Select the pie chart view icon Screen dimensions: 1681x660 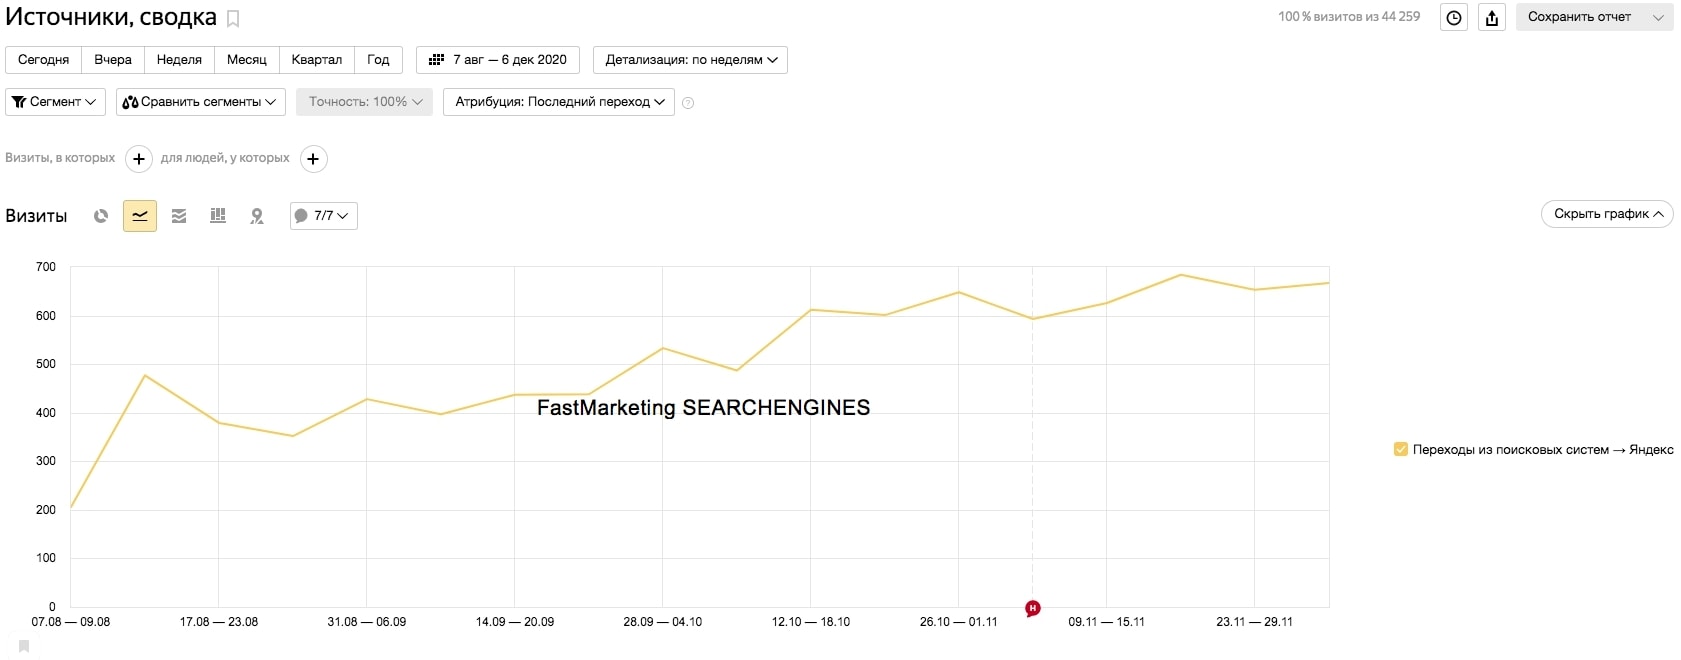pos(101,216)
